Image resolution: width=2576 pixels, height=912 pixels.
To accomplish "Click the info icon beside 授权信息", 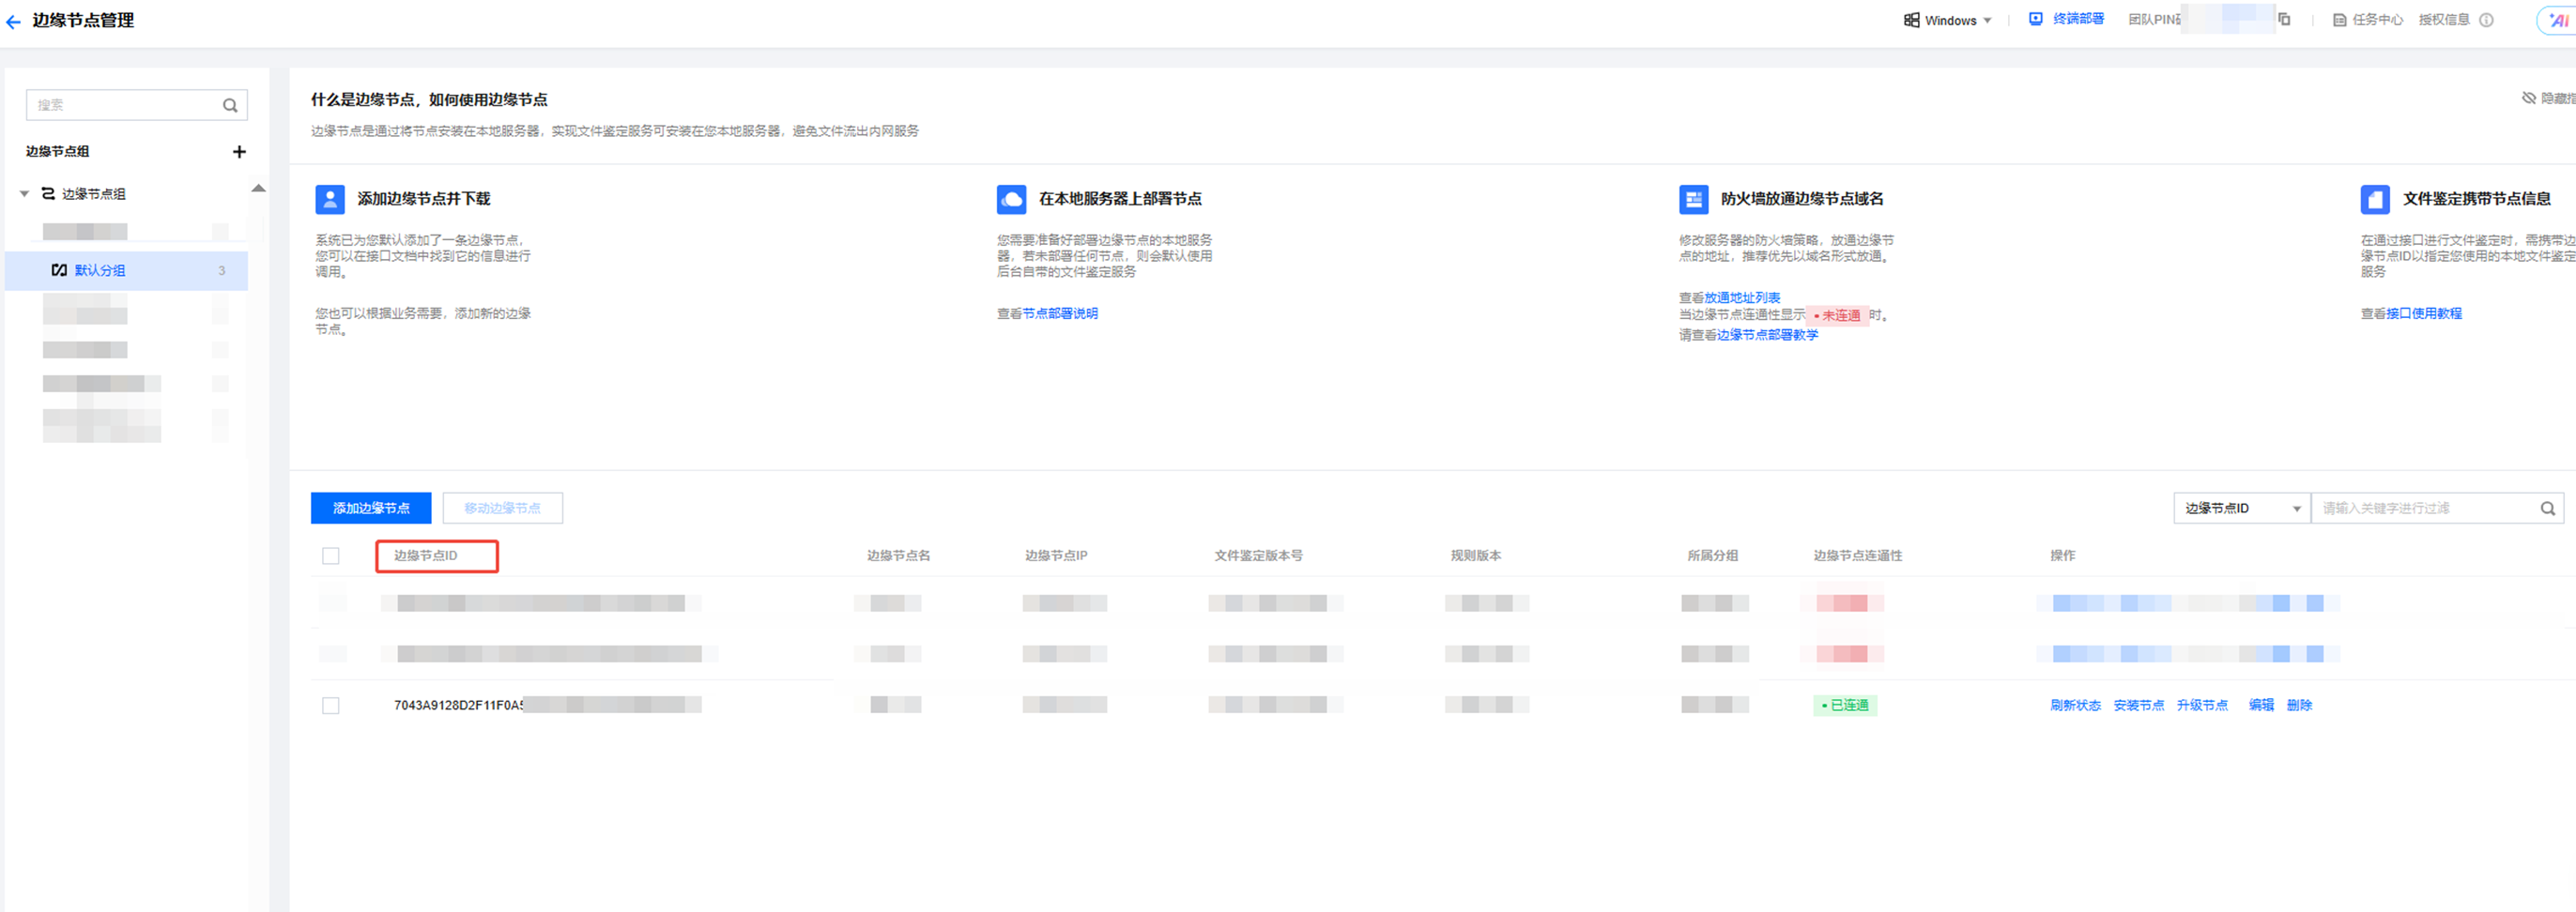I will tap(2486, 20).
